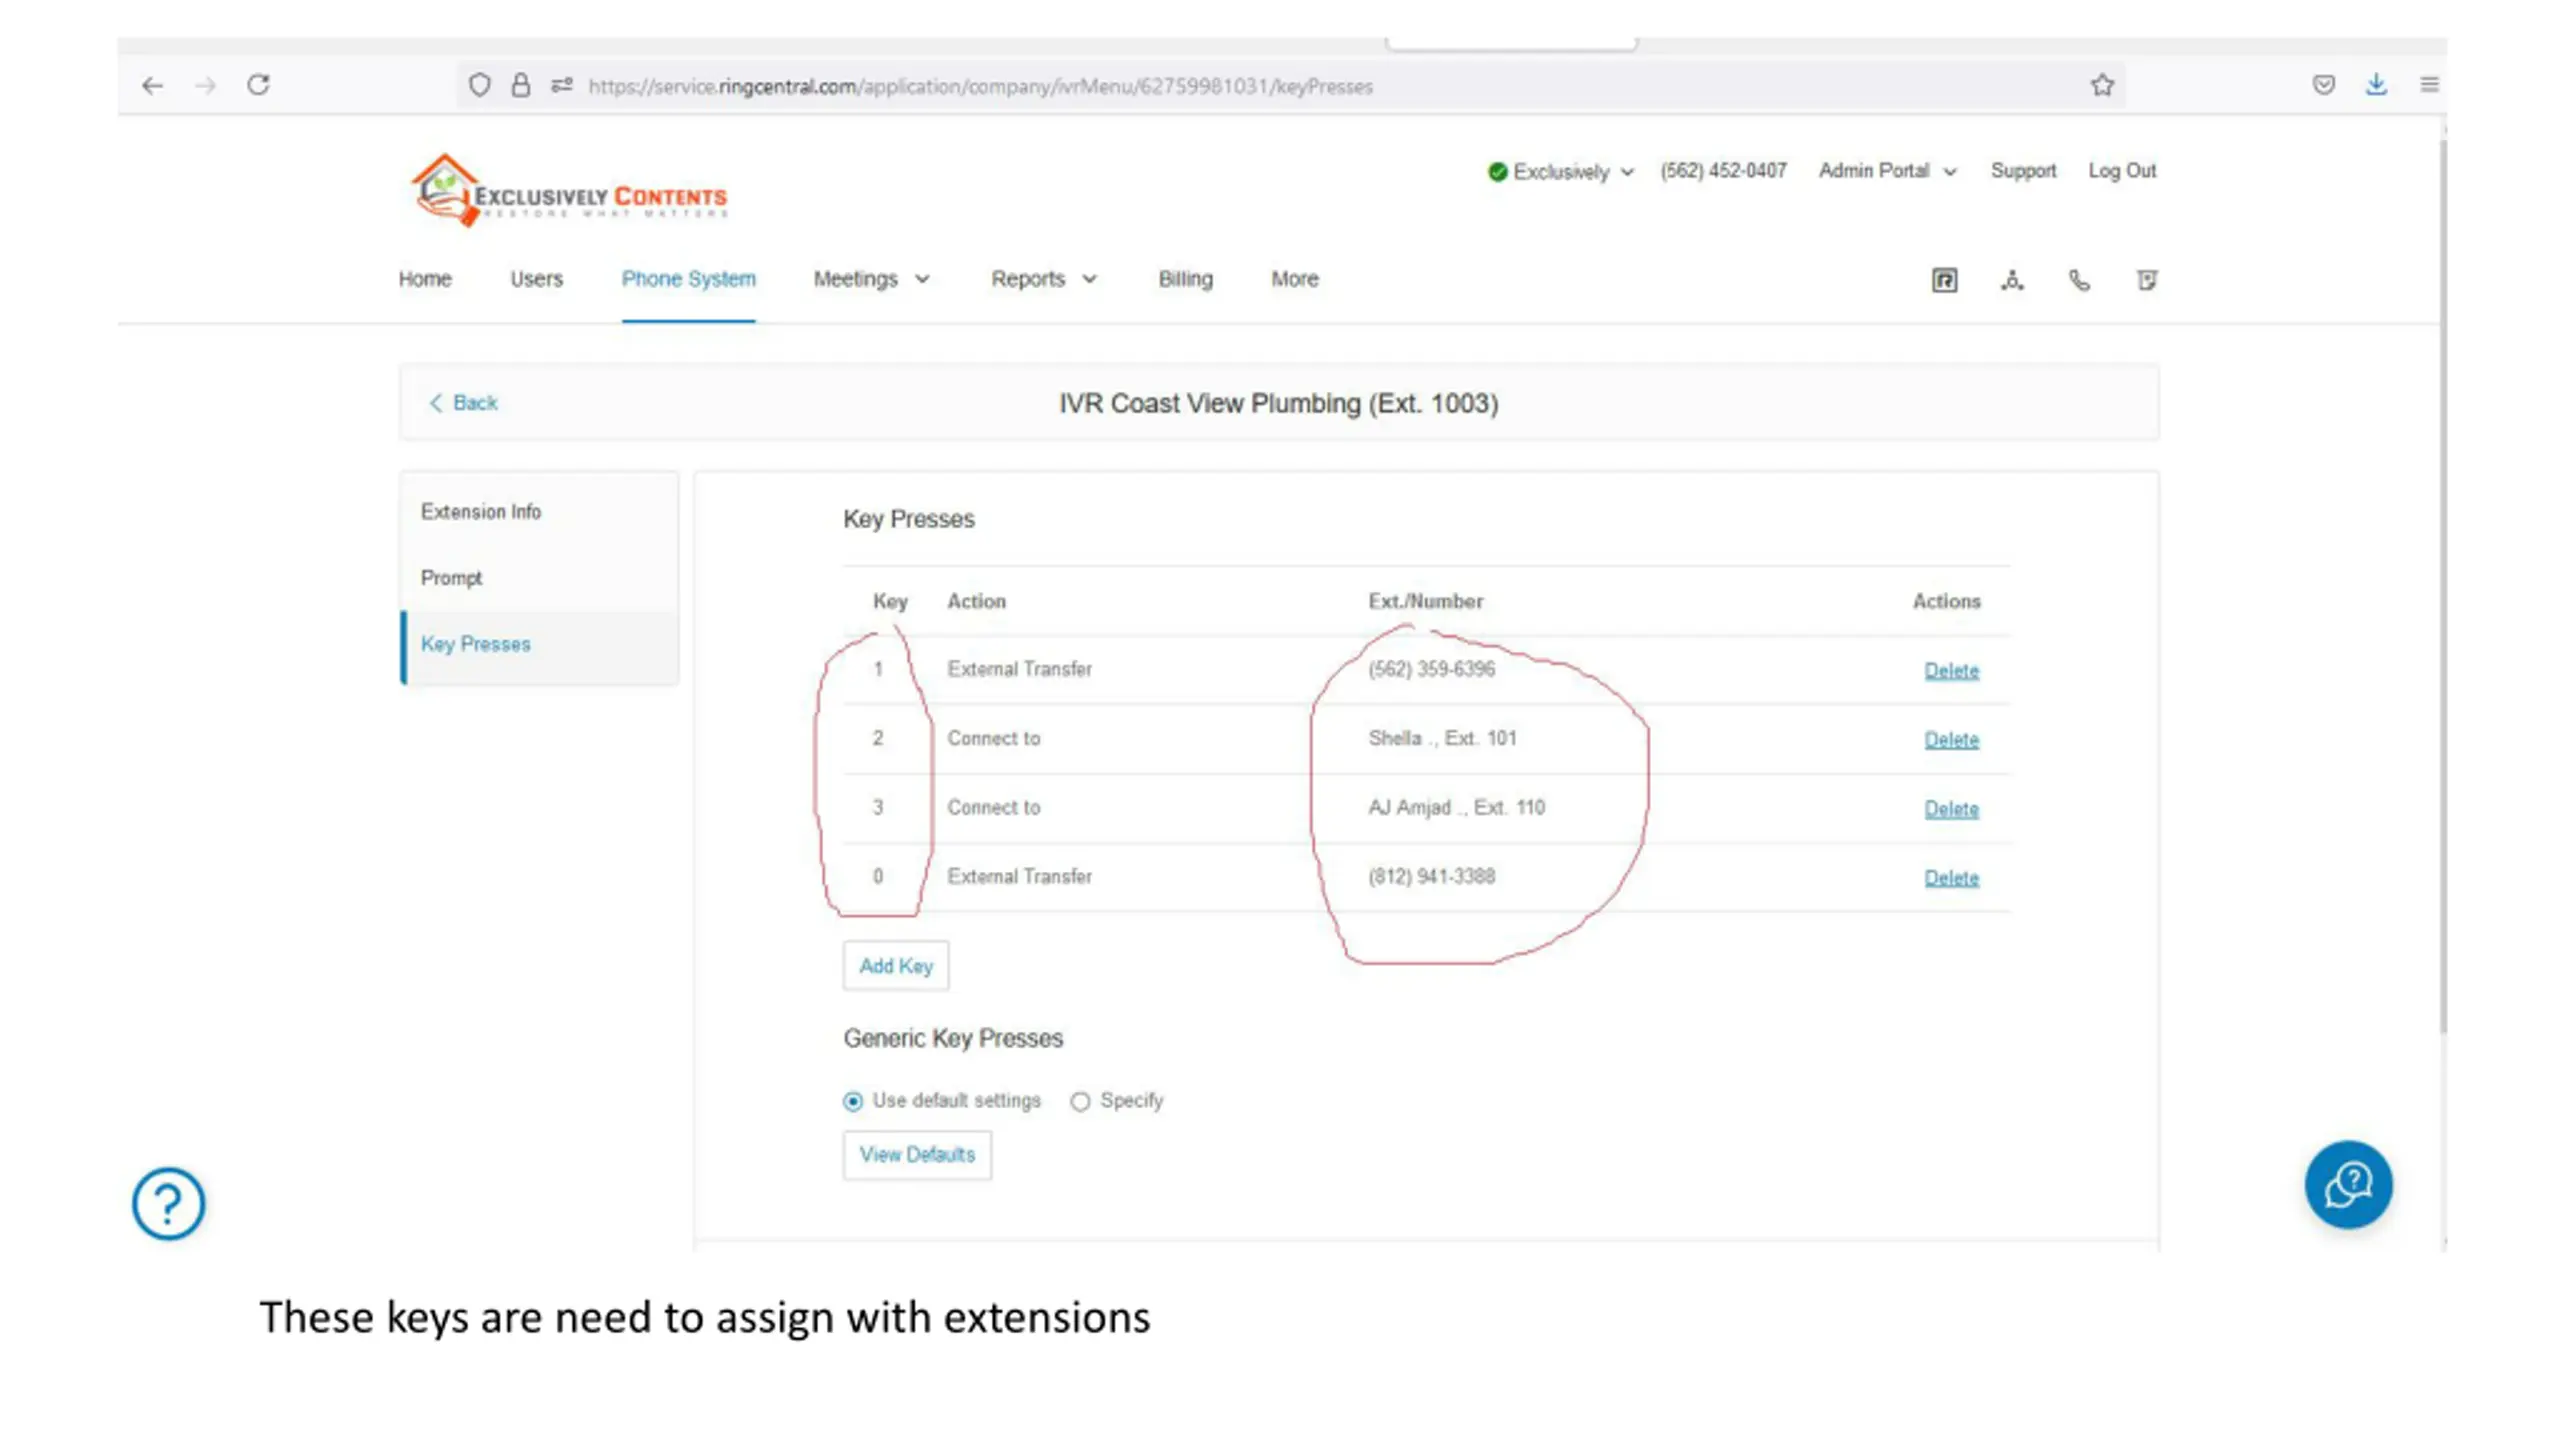The height and width of the screenshot is (1440, 2560).
Task: Select Use default settings radio
Action: point(853,1101)
